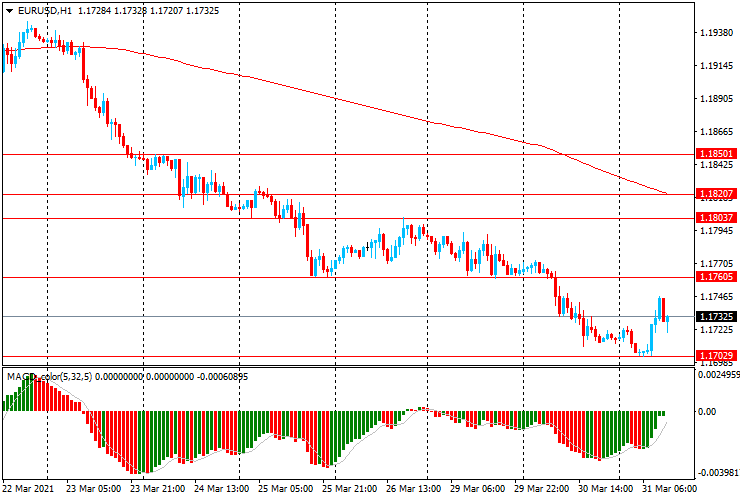Click the 29 Mar 06:00 time label

click(478, 488)
